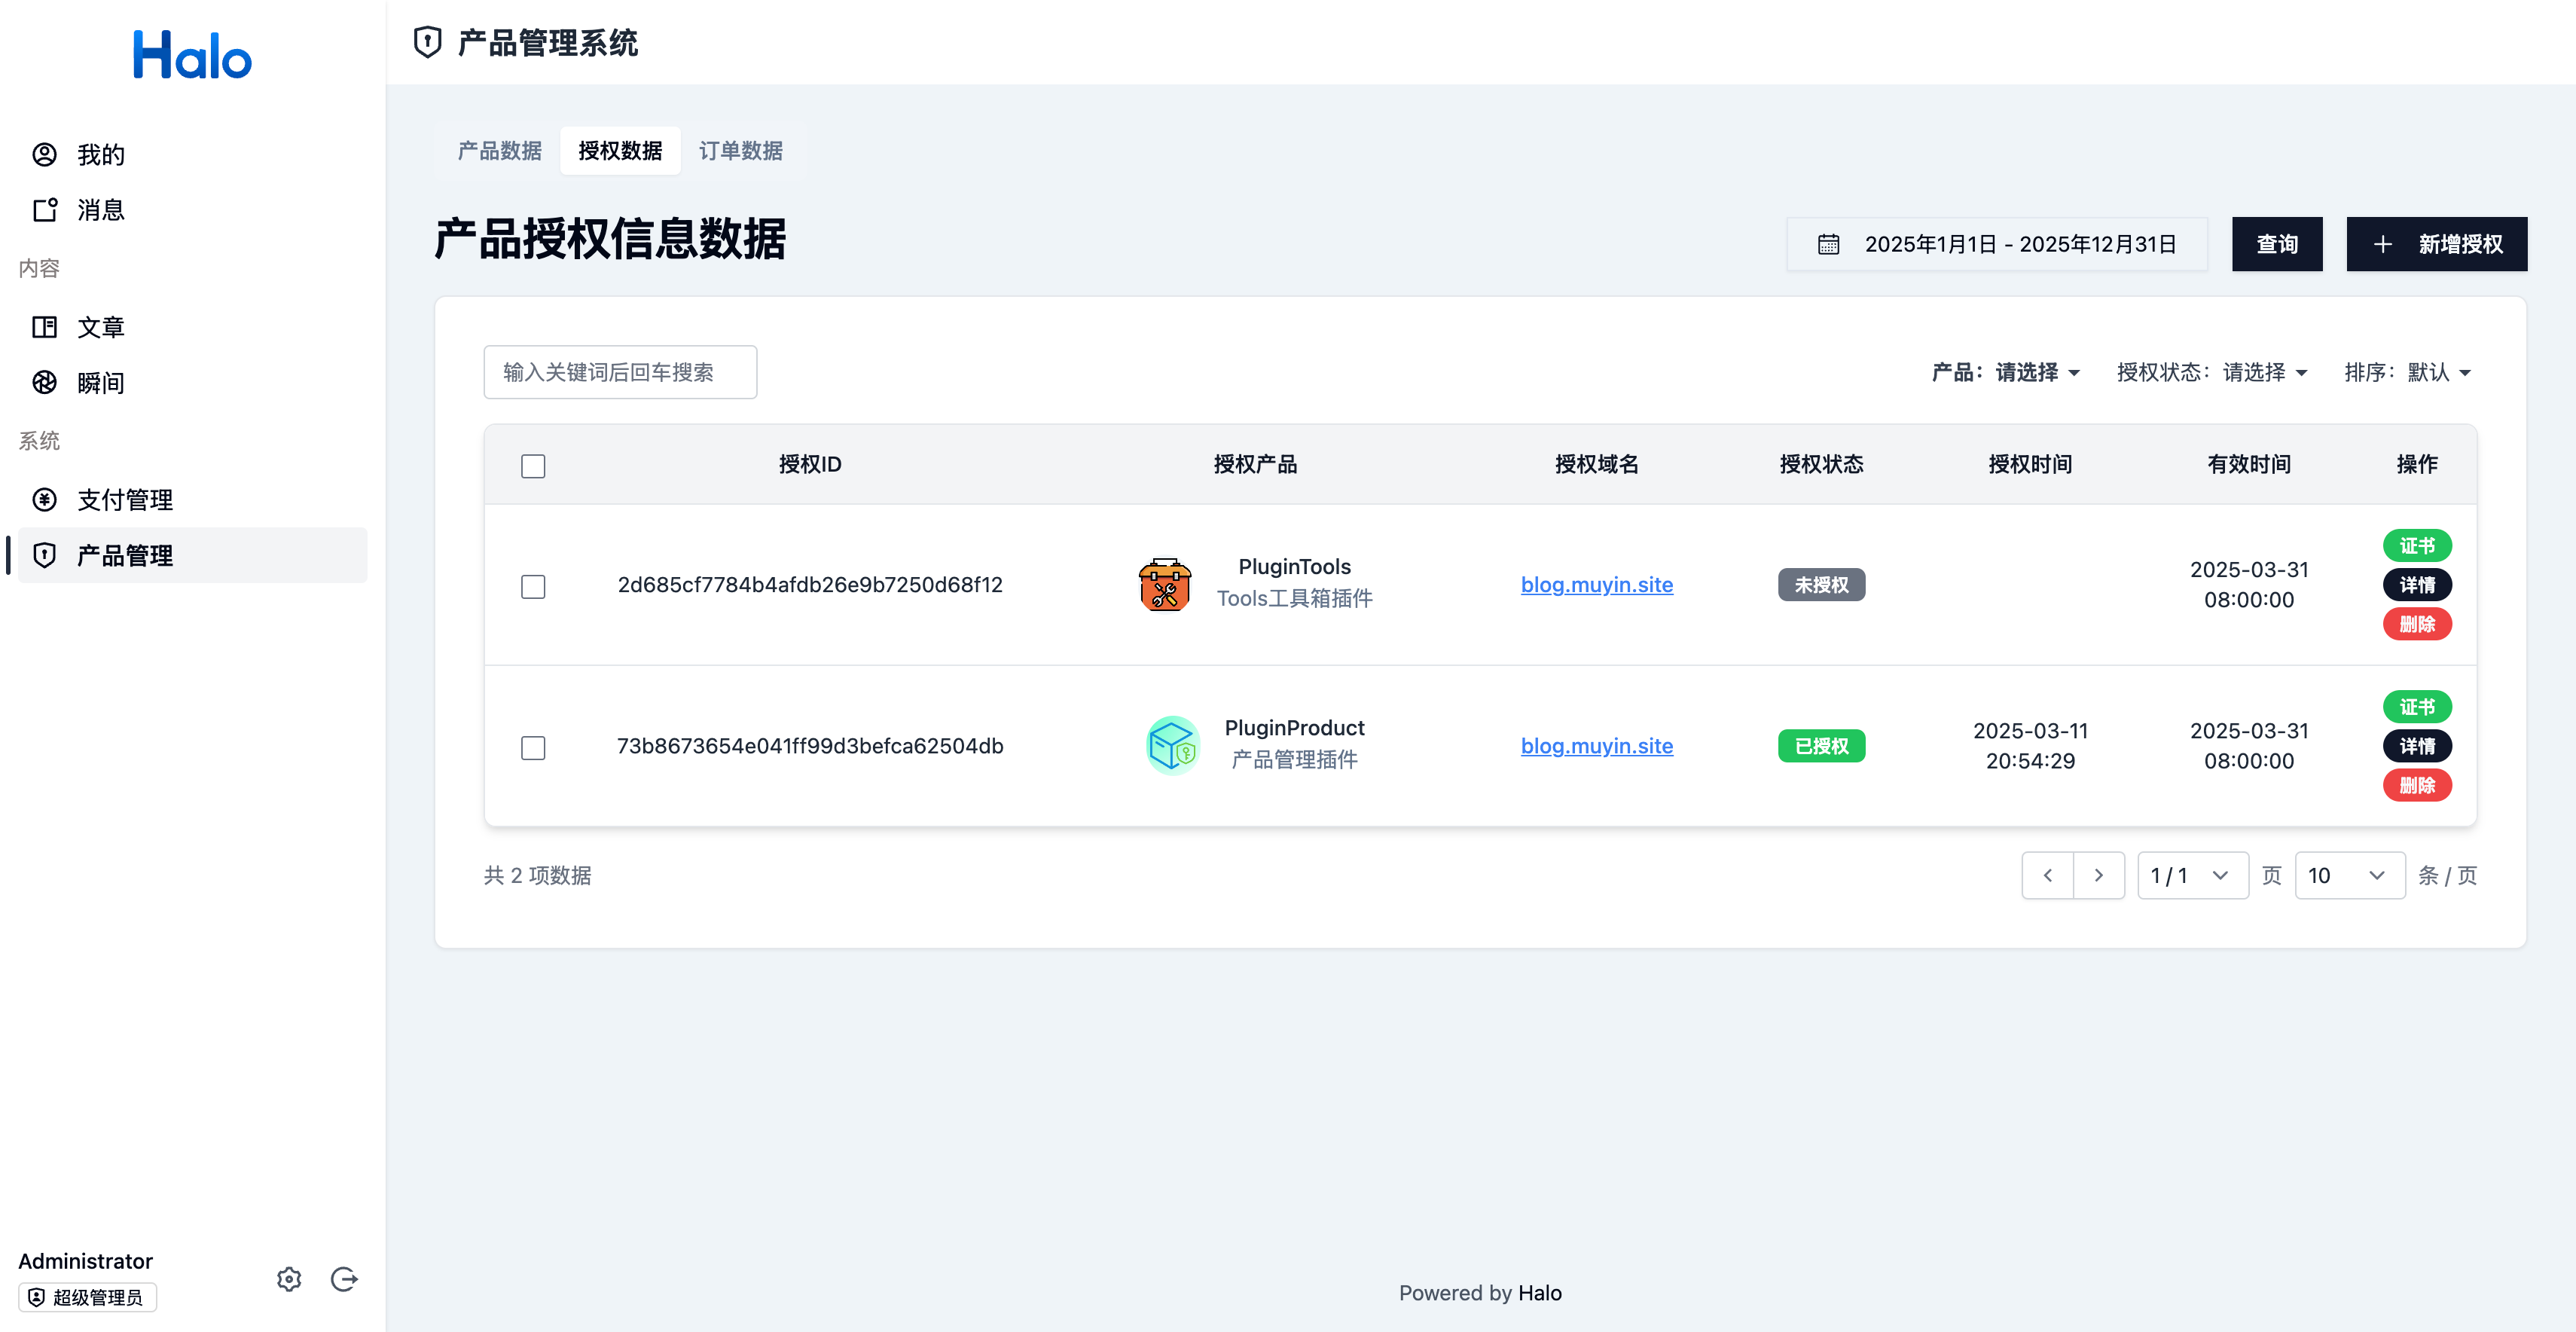Screen dimensions: 2576x1332
Task: Click the 新增授权 button
Action: 2436,244
